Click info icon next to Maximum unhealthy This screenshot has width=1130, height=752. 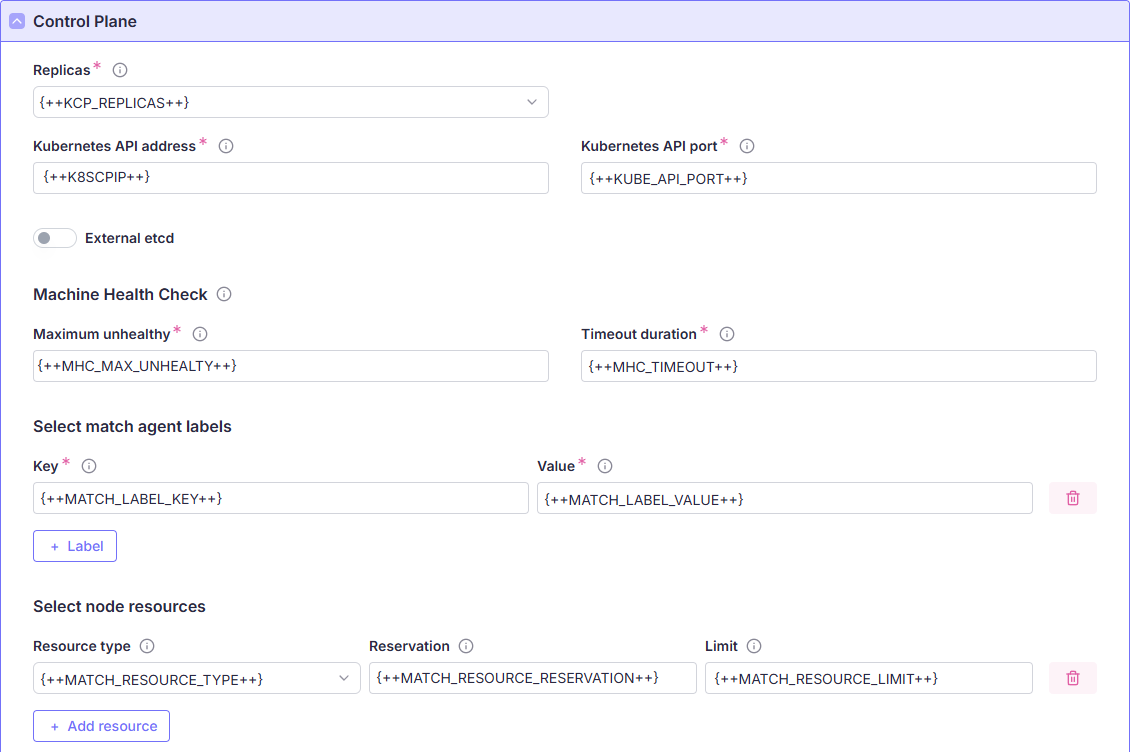200,334
